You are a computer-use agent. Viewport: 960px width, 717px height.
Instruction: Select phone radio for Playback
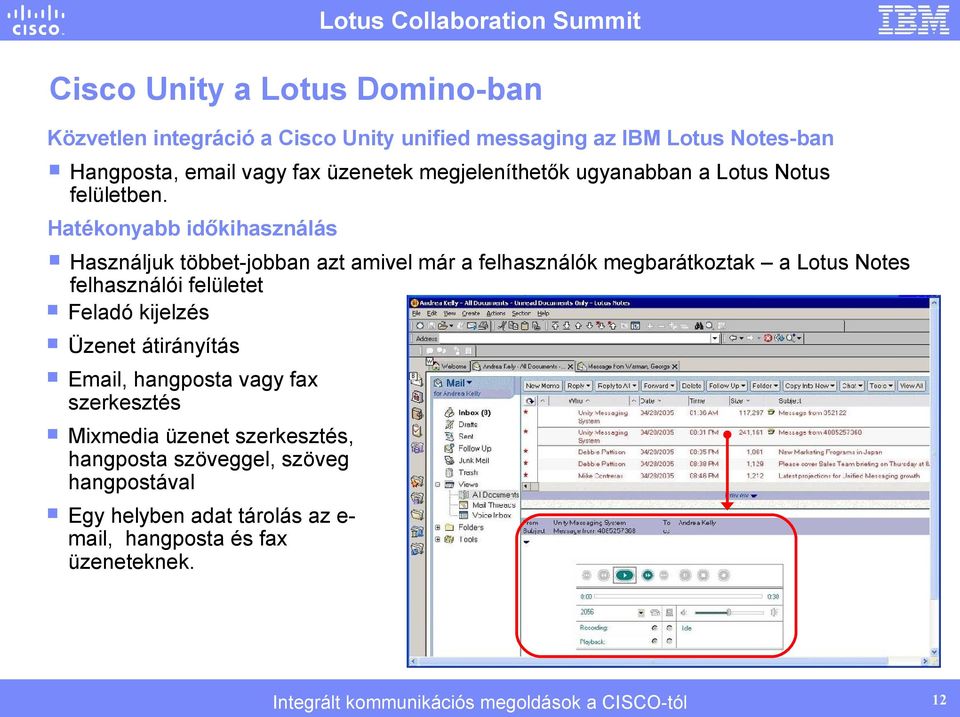coord(654,640)
